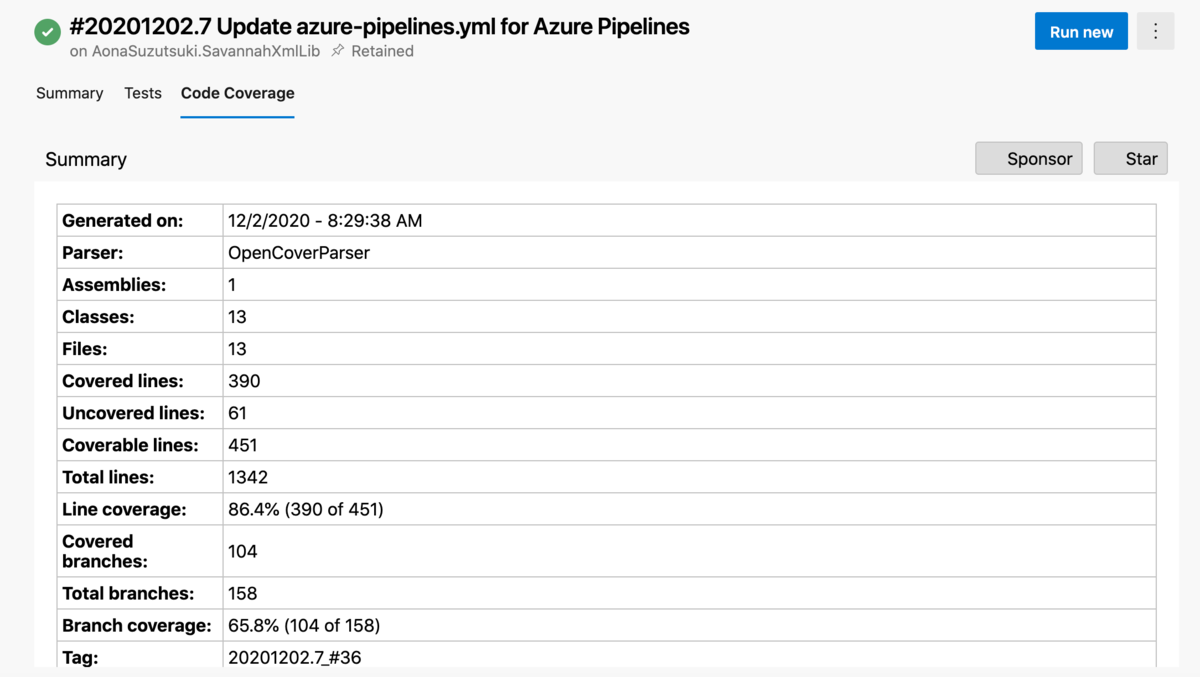Click the Summary section heading
The image size is (1200, 677).
coord(86,159)
